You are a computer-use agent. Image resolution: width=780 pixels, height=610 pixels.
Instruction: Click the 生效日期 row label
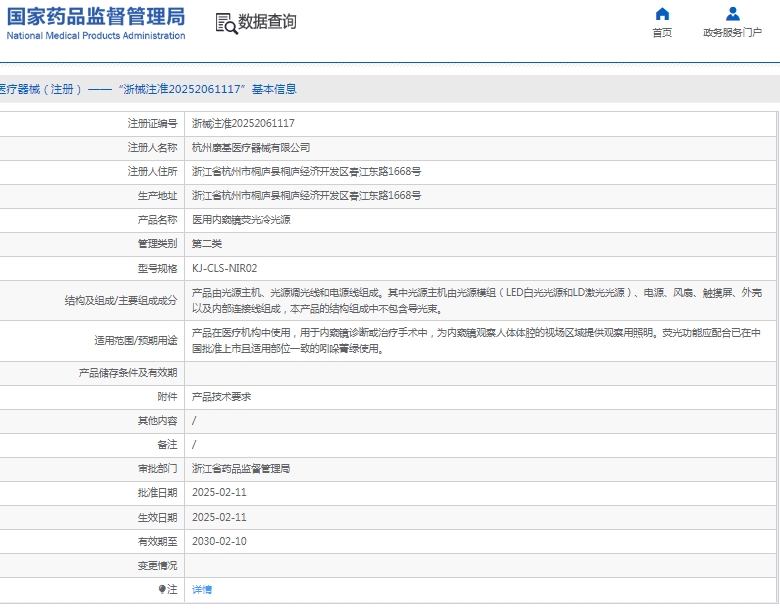pyautogui.click(x=157, y=517)
